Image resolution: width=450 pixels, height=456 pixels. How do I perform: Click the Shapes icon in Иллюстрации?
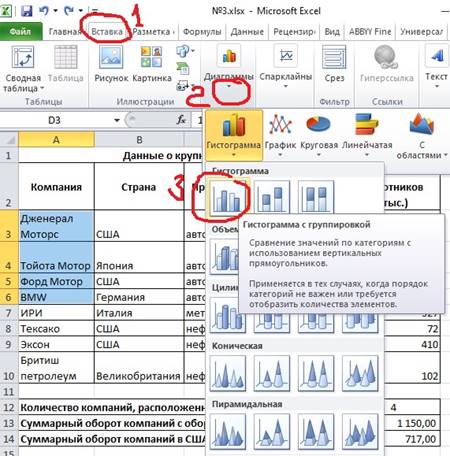coord(183,51)
